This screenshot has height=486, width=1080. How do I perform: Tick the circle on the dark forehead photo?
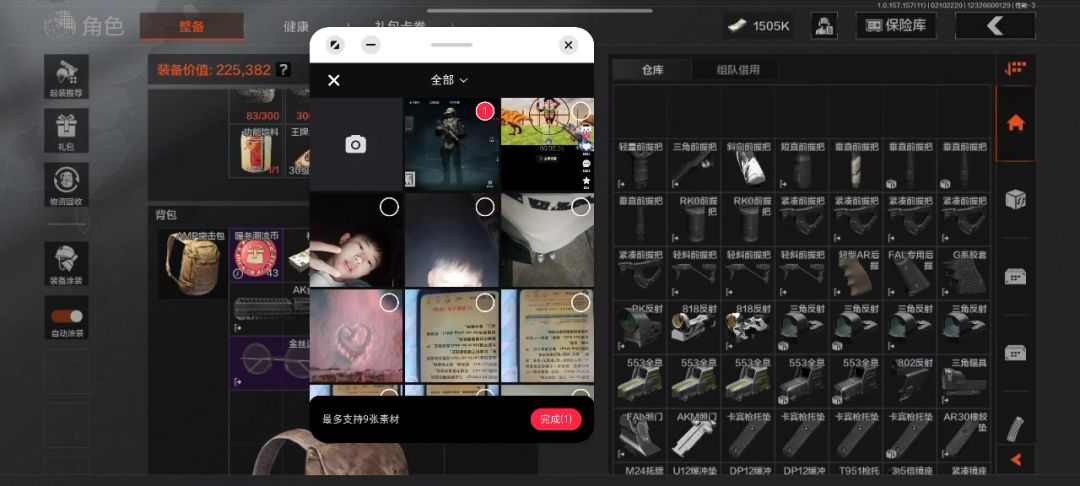point(485,207)
